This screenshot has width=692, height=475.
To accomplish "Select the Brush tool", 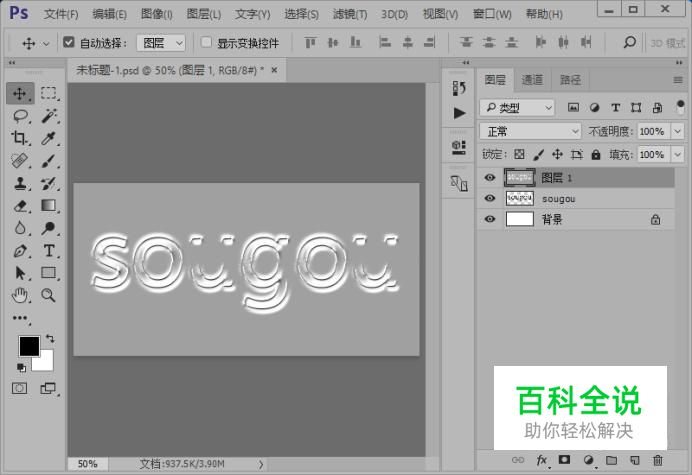I will 49,161.
